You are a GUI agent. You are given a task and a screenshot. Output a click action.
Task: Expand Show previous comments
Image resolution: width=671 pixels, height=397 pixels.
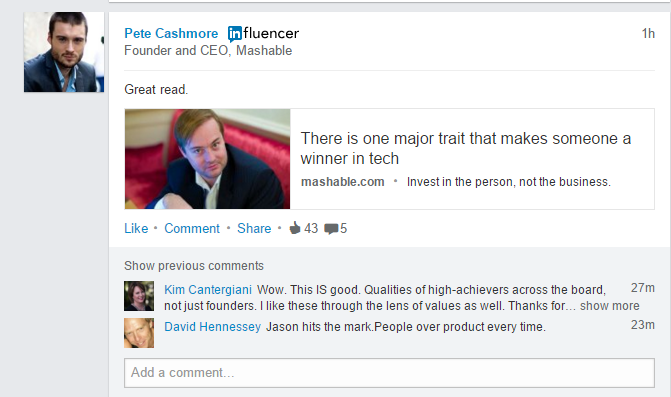tap(194, 266)
